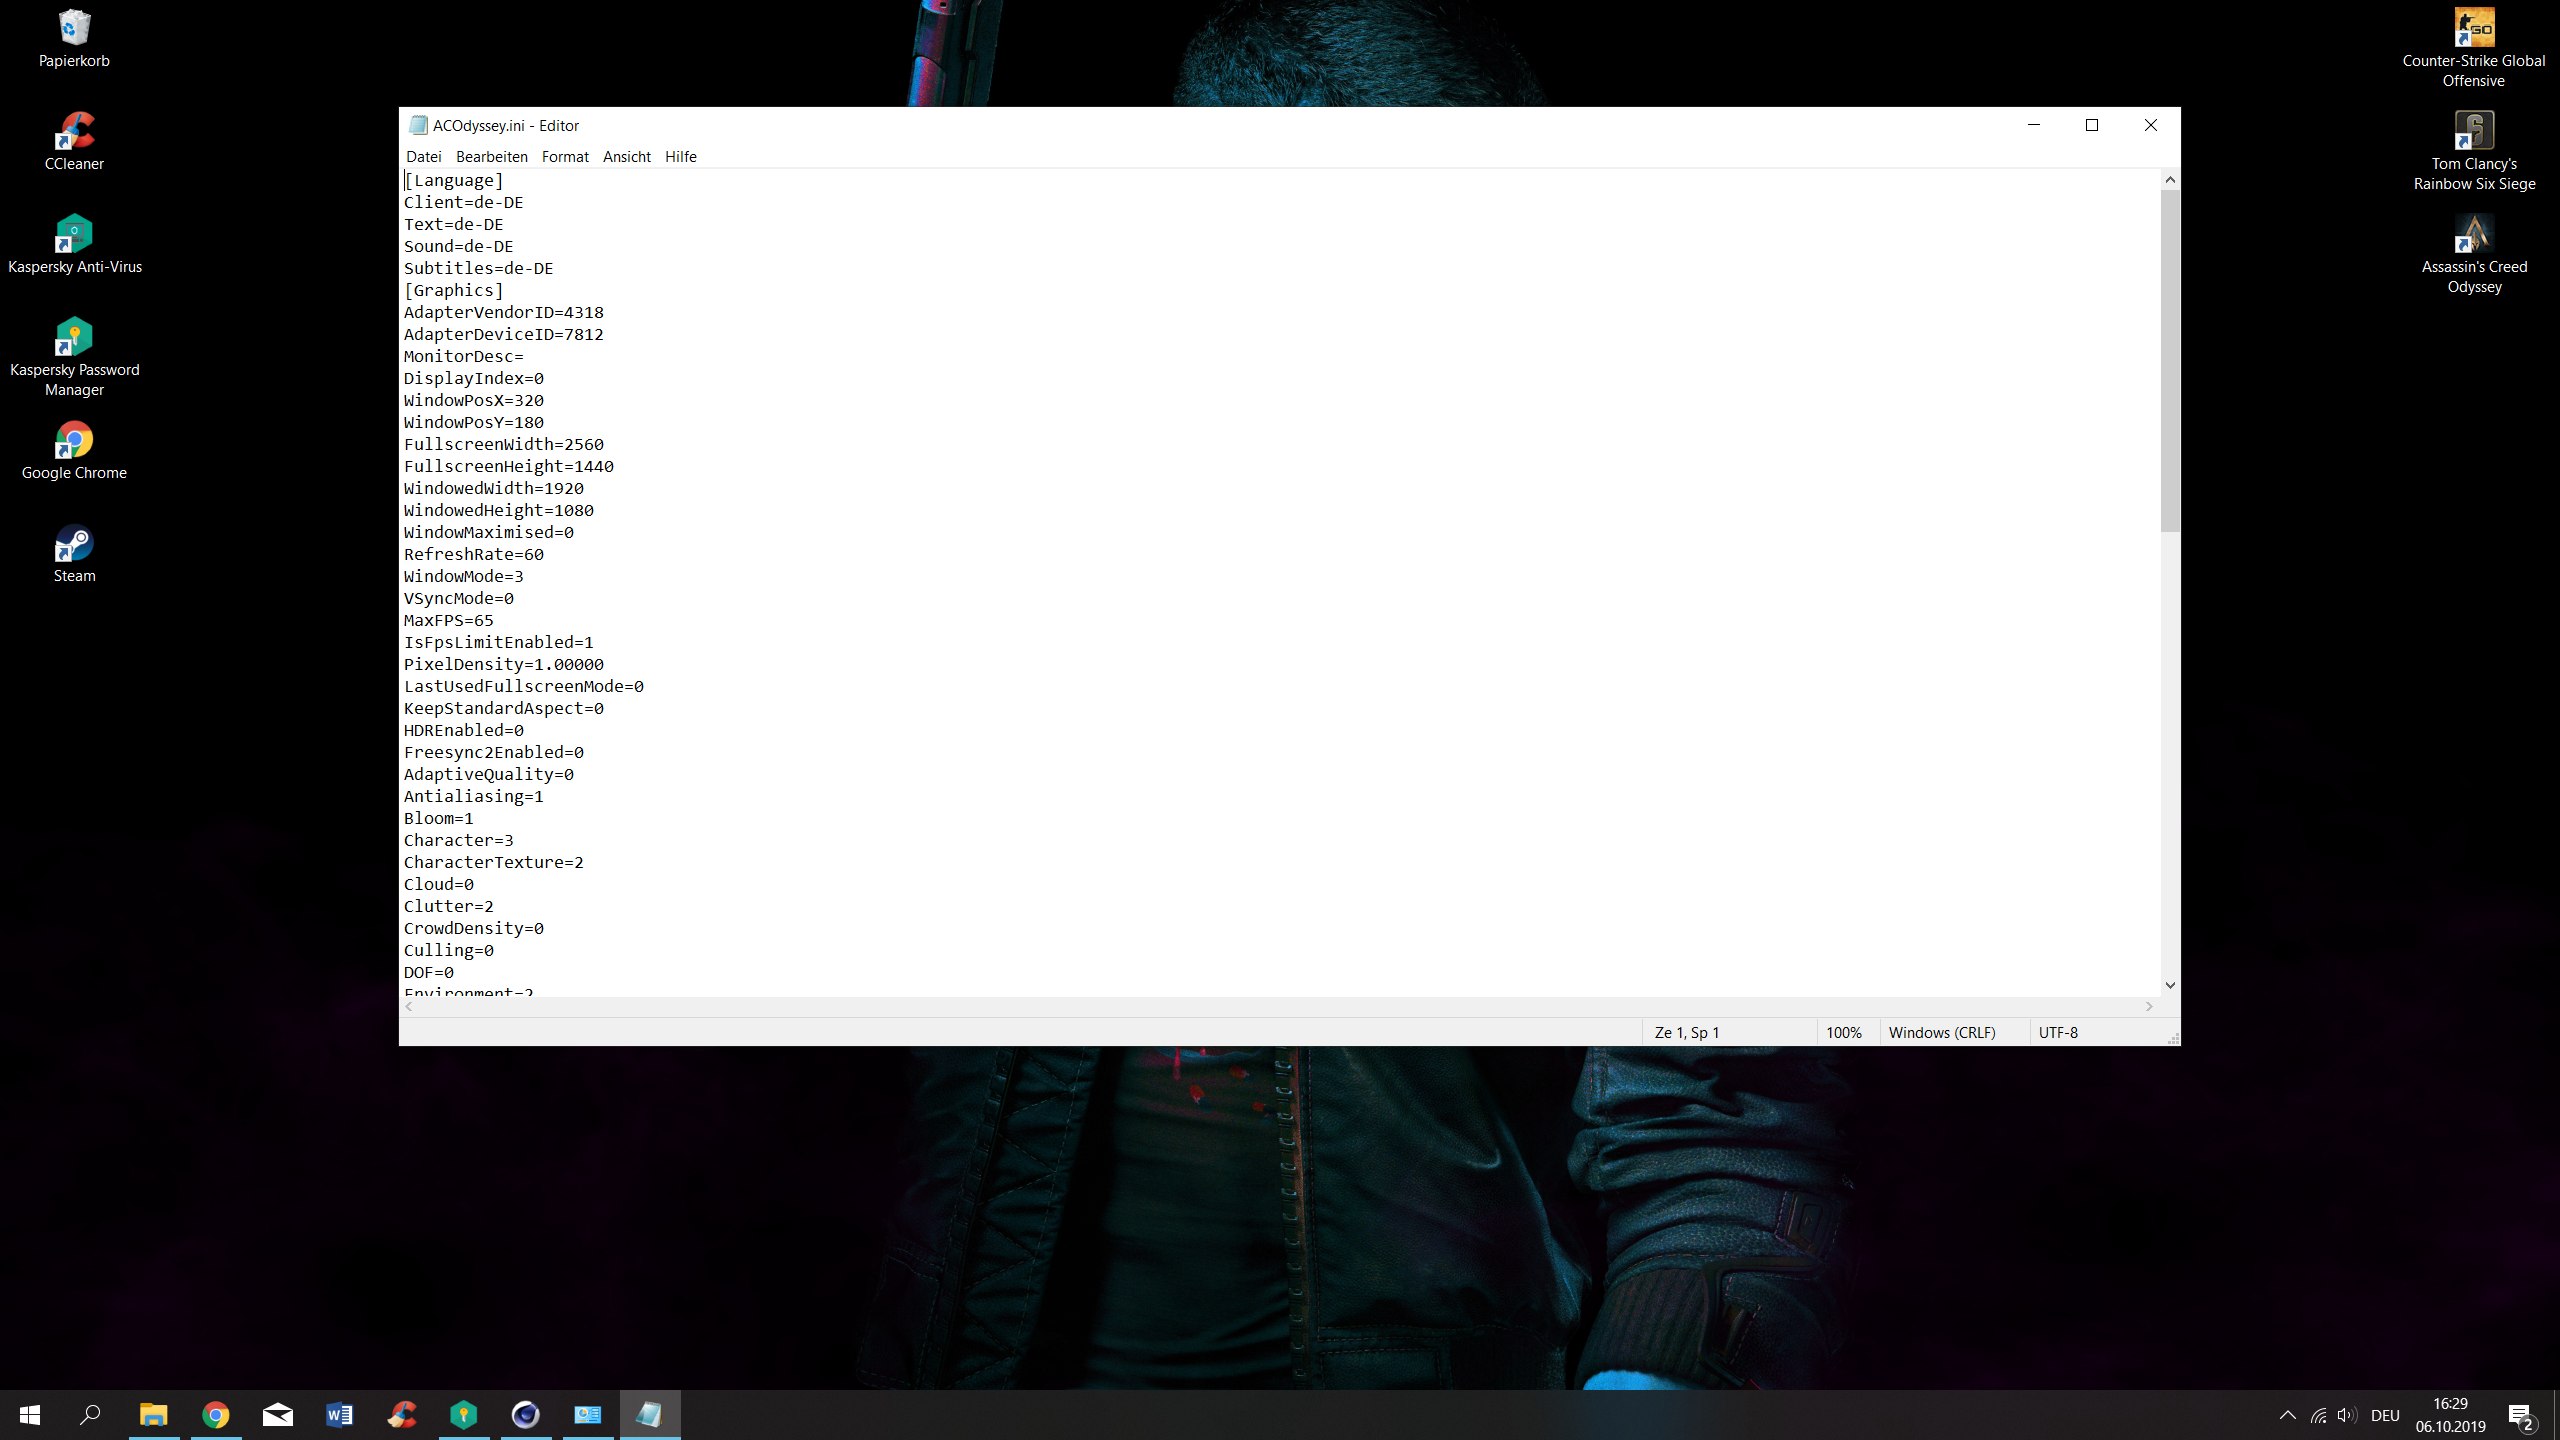This screenshot has width=2560, height=1440.
Task: Click the Mail taskbar icon
Action: 278,1415
